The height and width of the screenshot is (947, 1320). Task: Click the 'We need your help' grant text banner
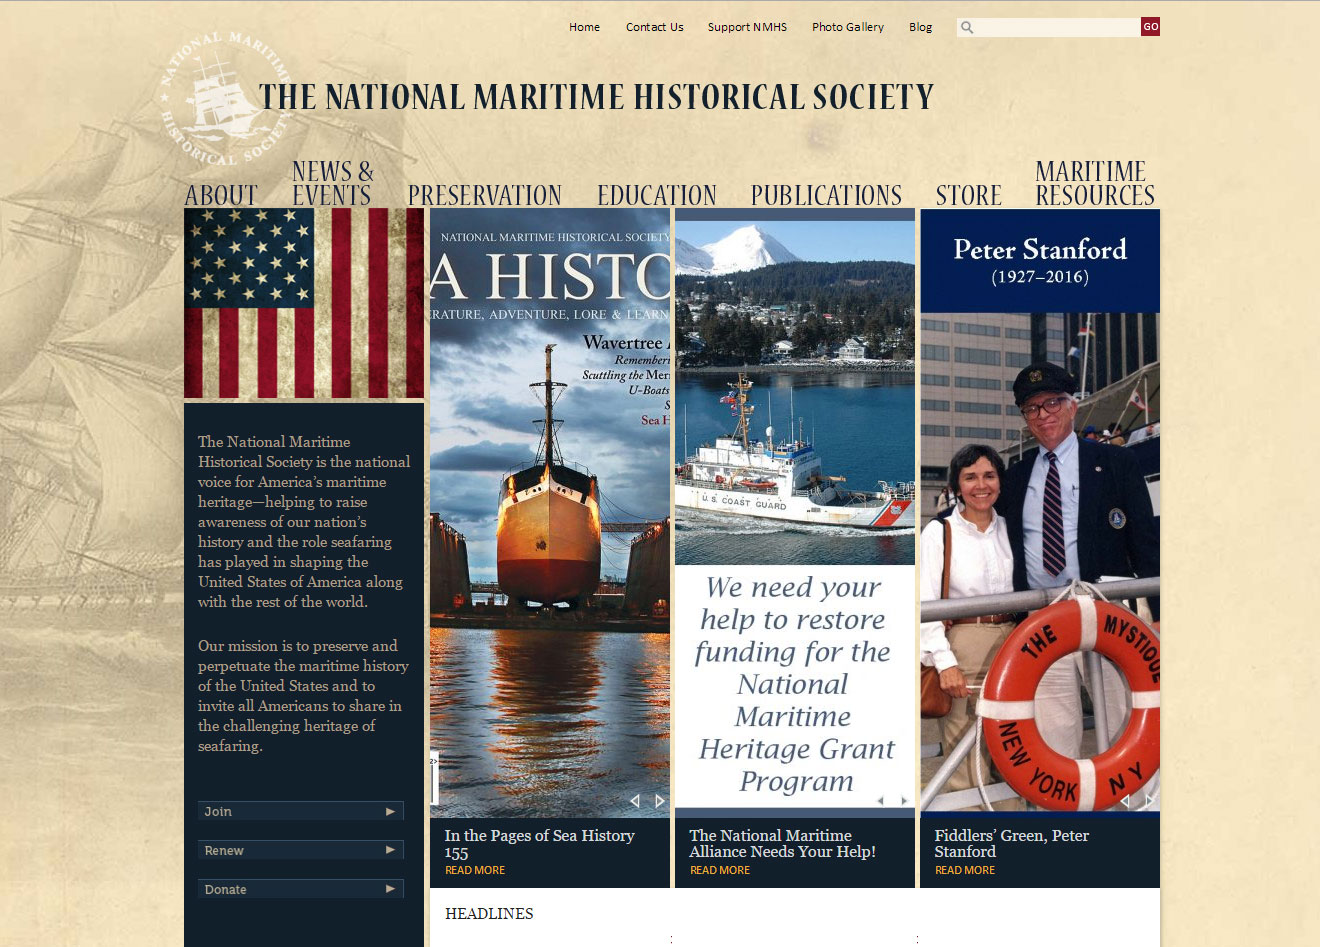click(x=795, y=685)
